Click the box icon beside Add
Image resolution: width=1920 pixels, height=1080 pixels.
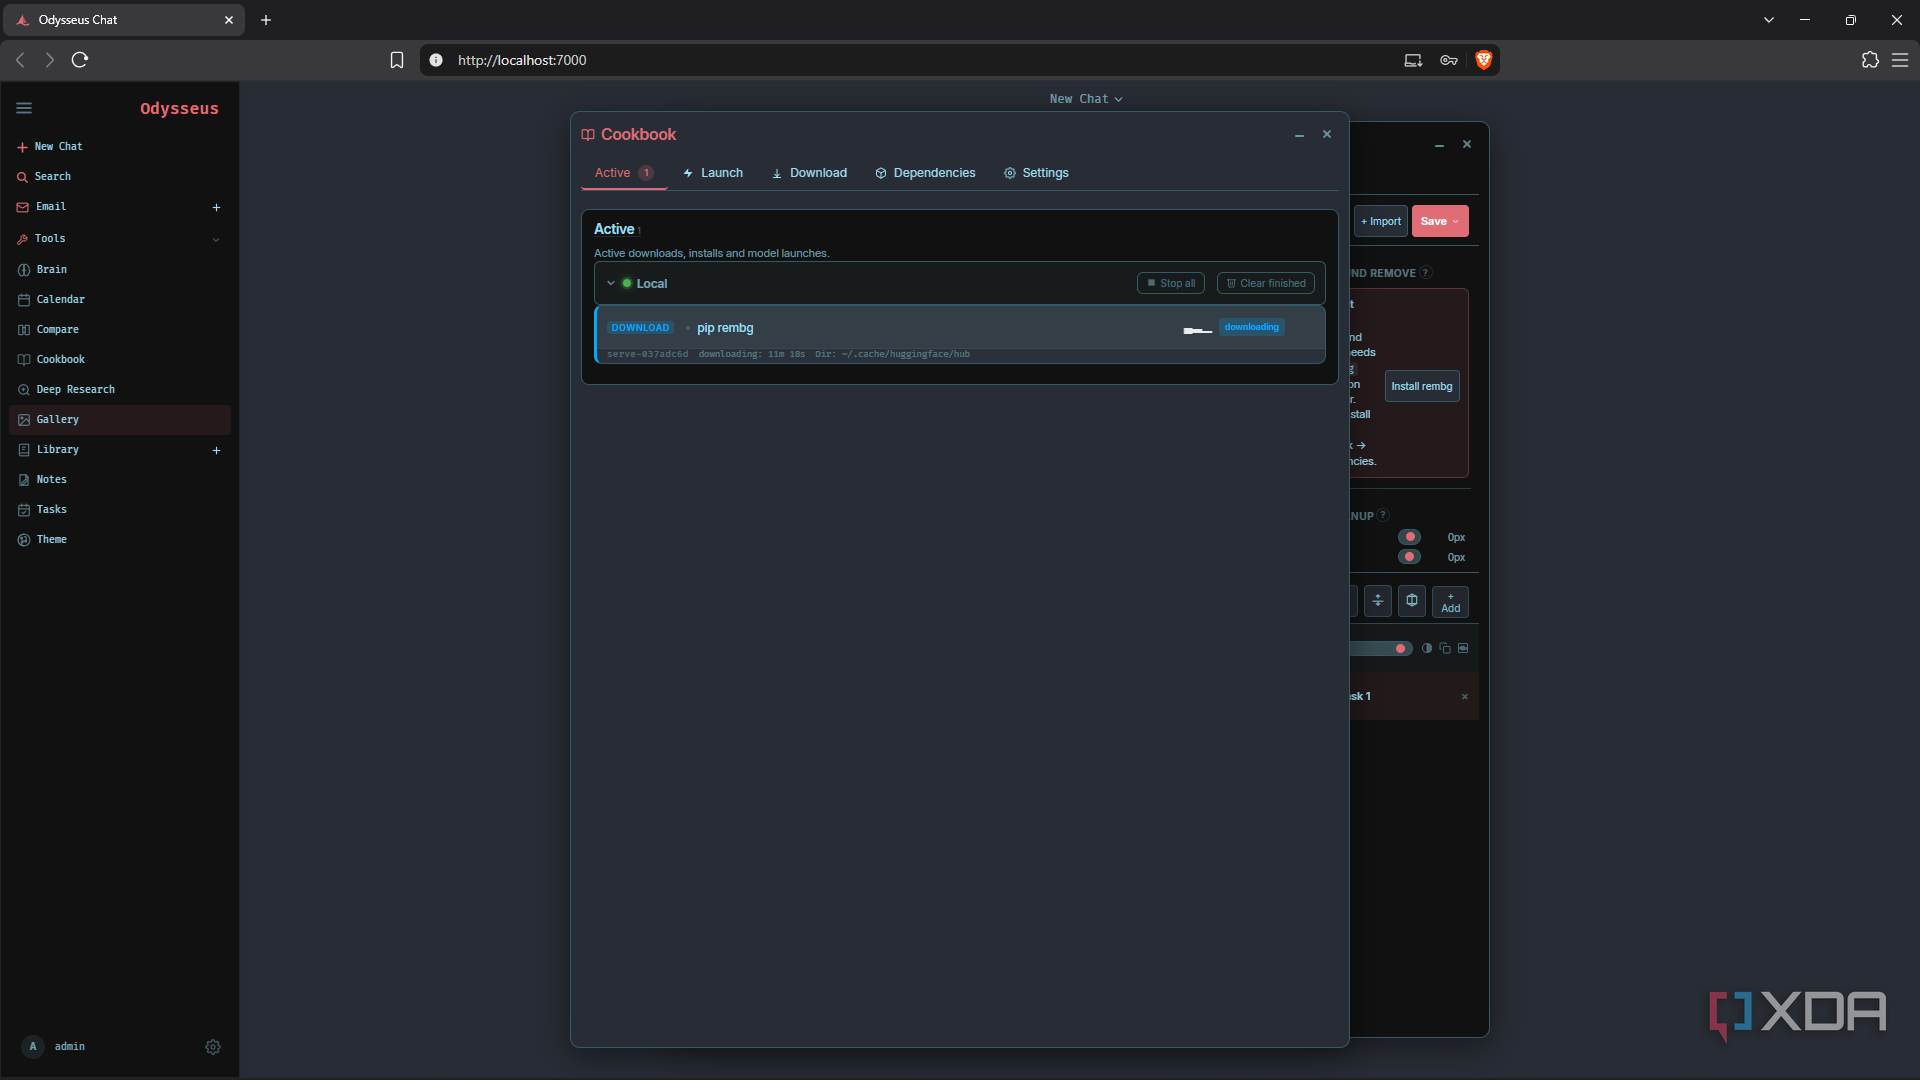1412,601
